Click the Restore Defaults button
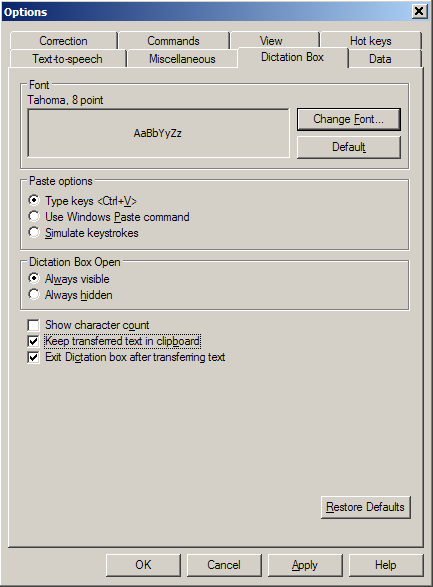The image size is (433, 587). pos(365,507)
